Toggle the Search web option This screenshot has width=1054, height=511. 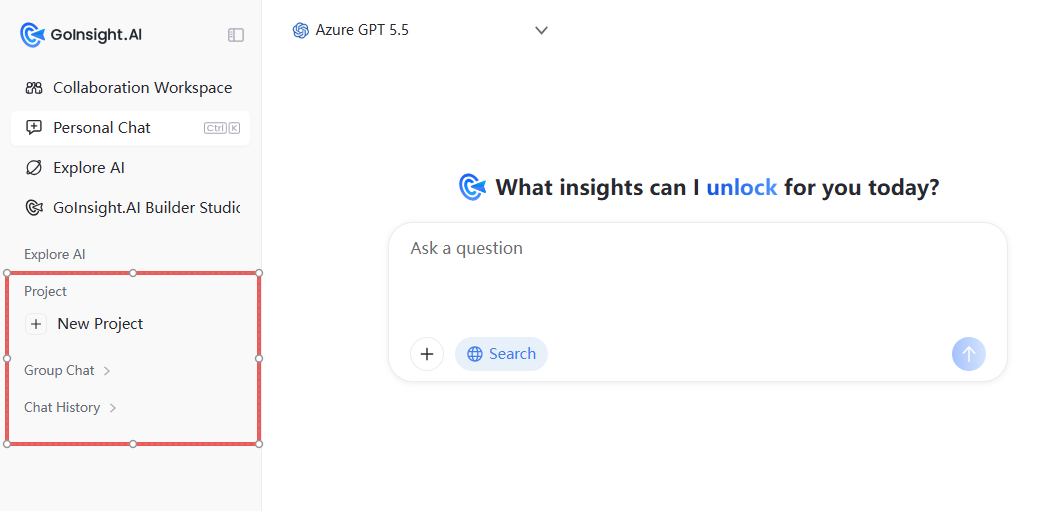coord(501,354)
